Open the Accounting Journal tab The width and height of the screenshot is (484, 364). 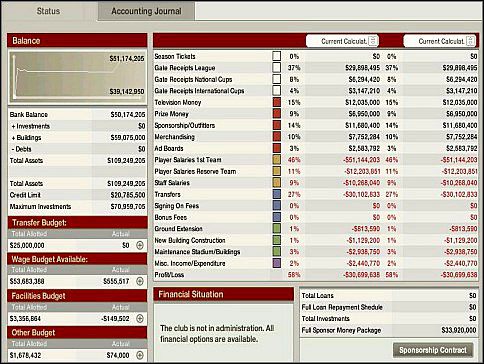[146, 11]
